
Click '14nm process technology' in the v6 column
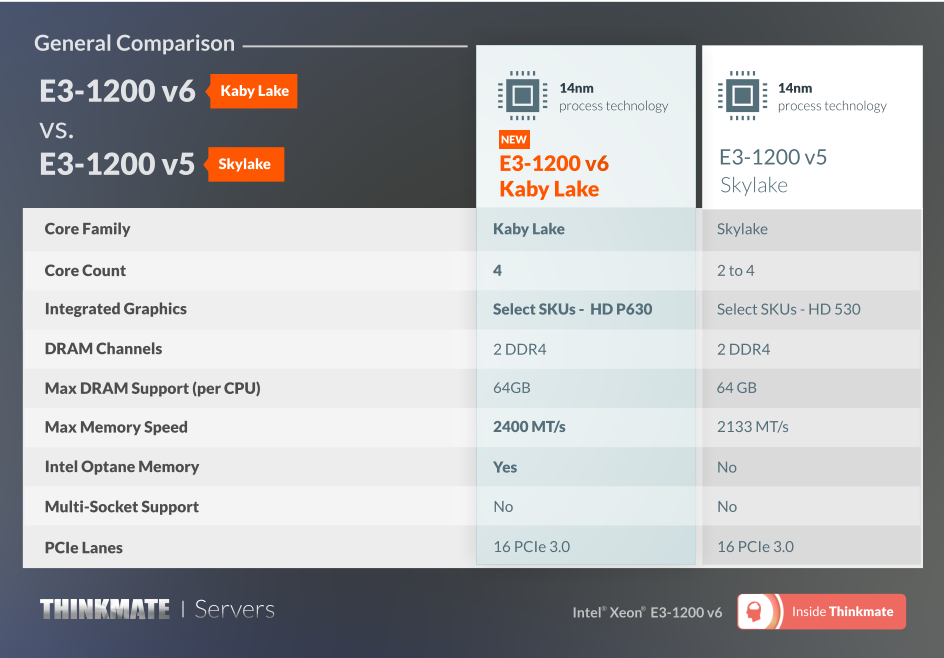click(x=613, y=97)
